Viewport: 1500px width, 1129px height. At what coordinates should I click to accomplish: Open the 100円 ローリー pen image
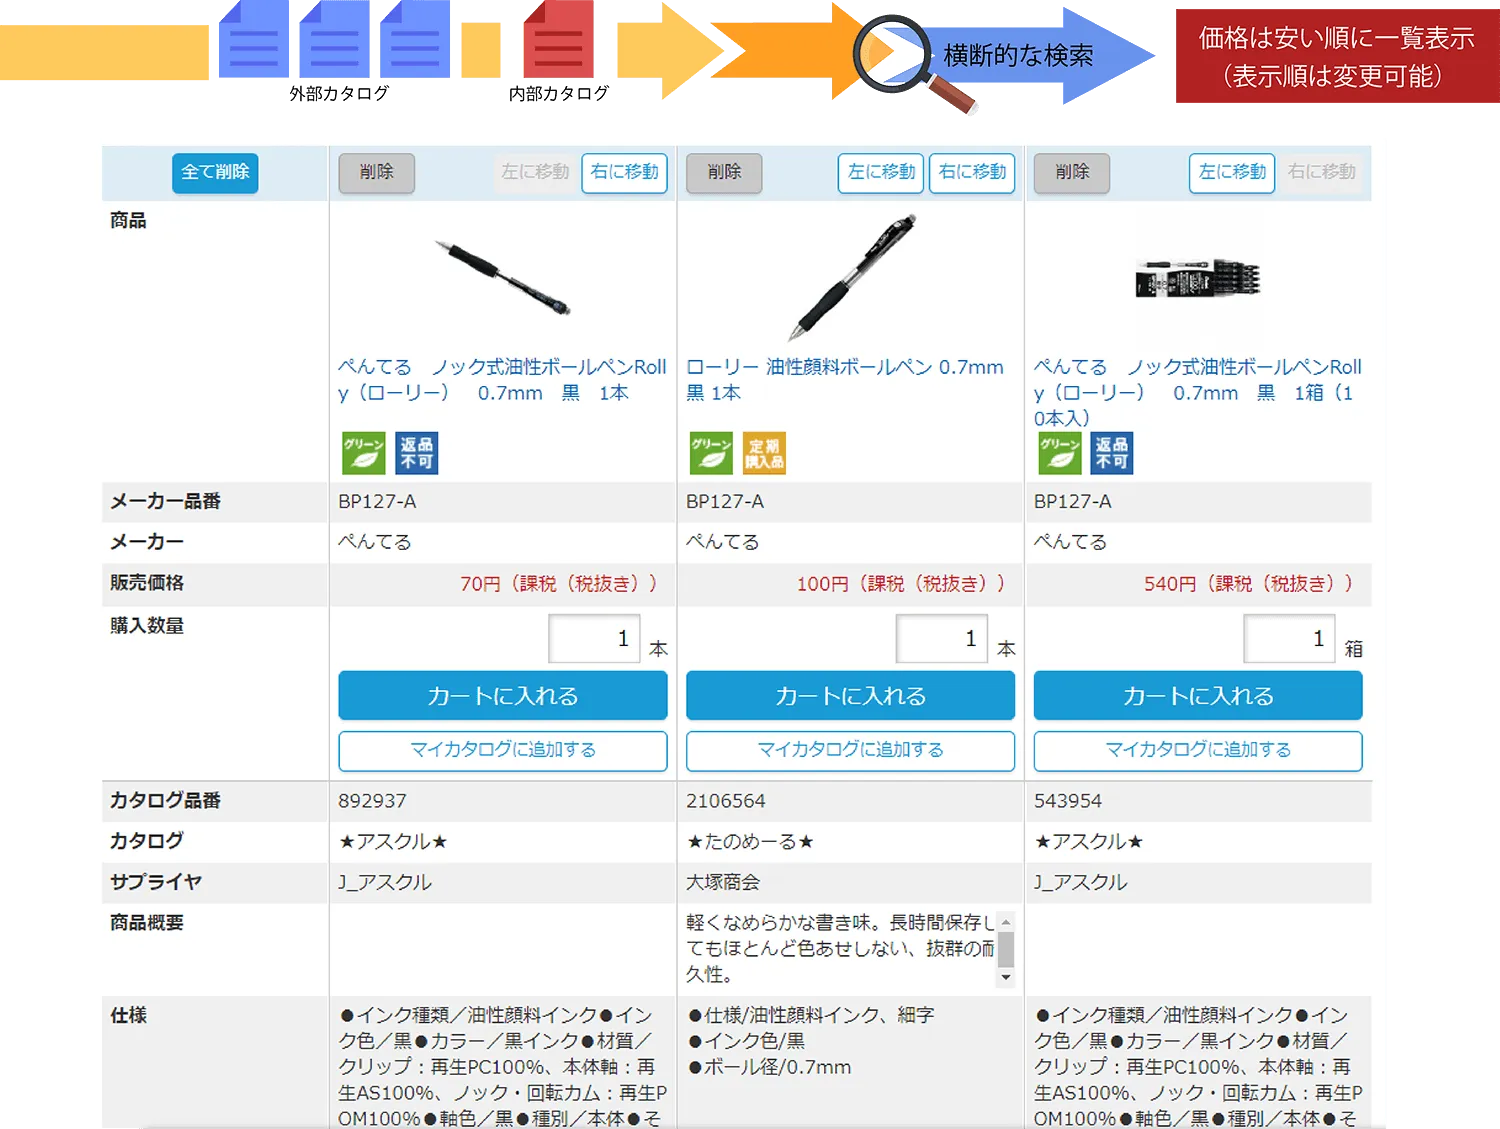coord(851,277)
